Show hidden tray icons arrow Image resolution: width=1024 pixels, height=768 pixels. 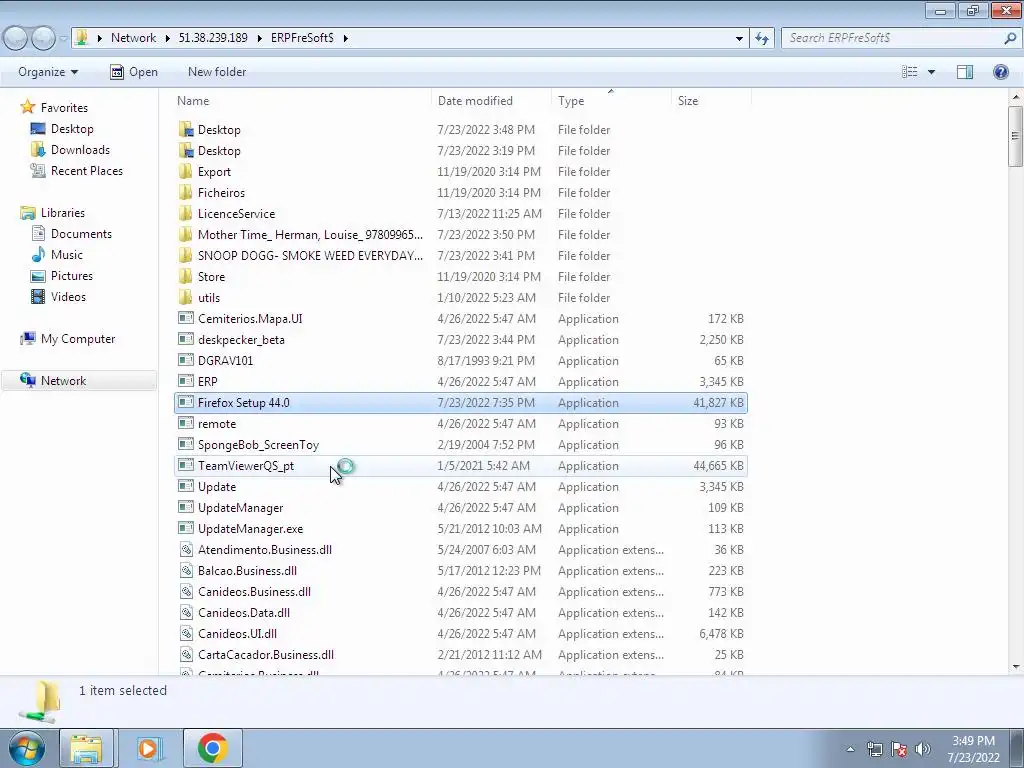(850, 749)
